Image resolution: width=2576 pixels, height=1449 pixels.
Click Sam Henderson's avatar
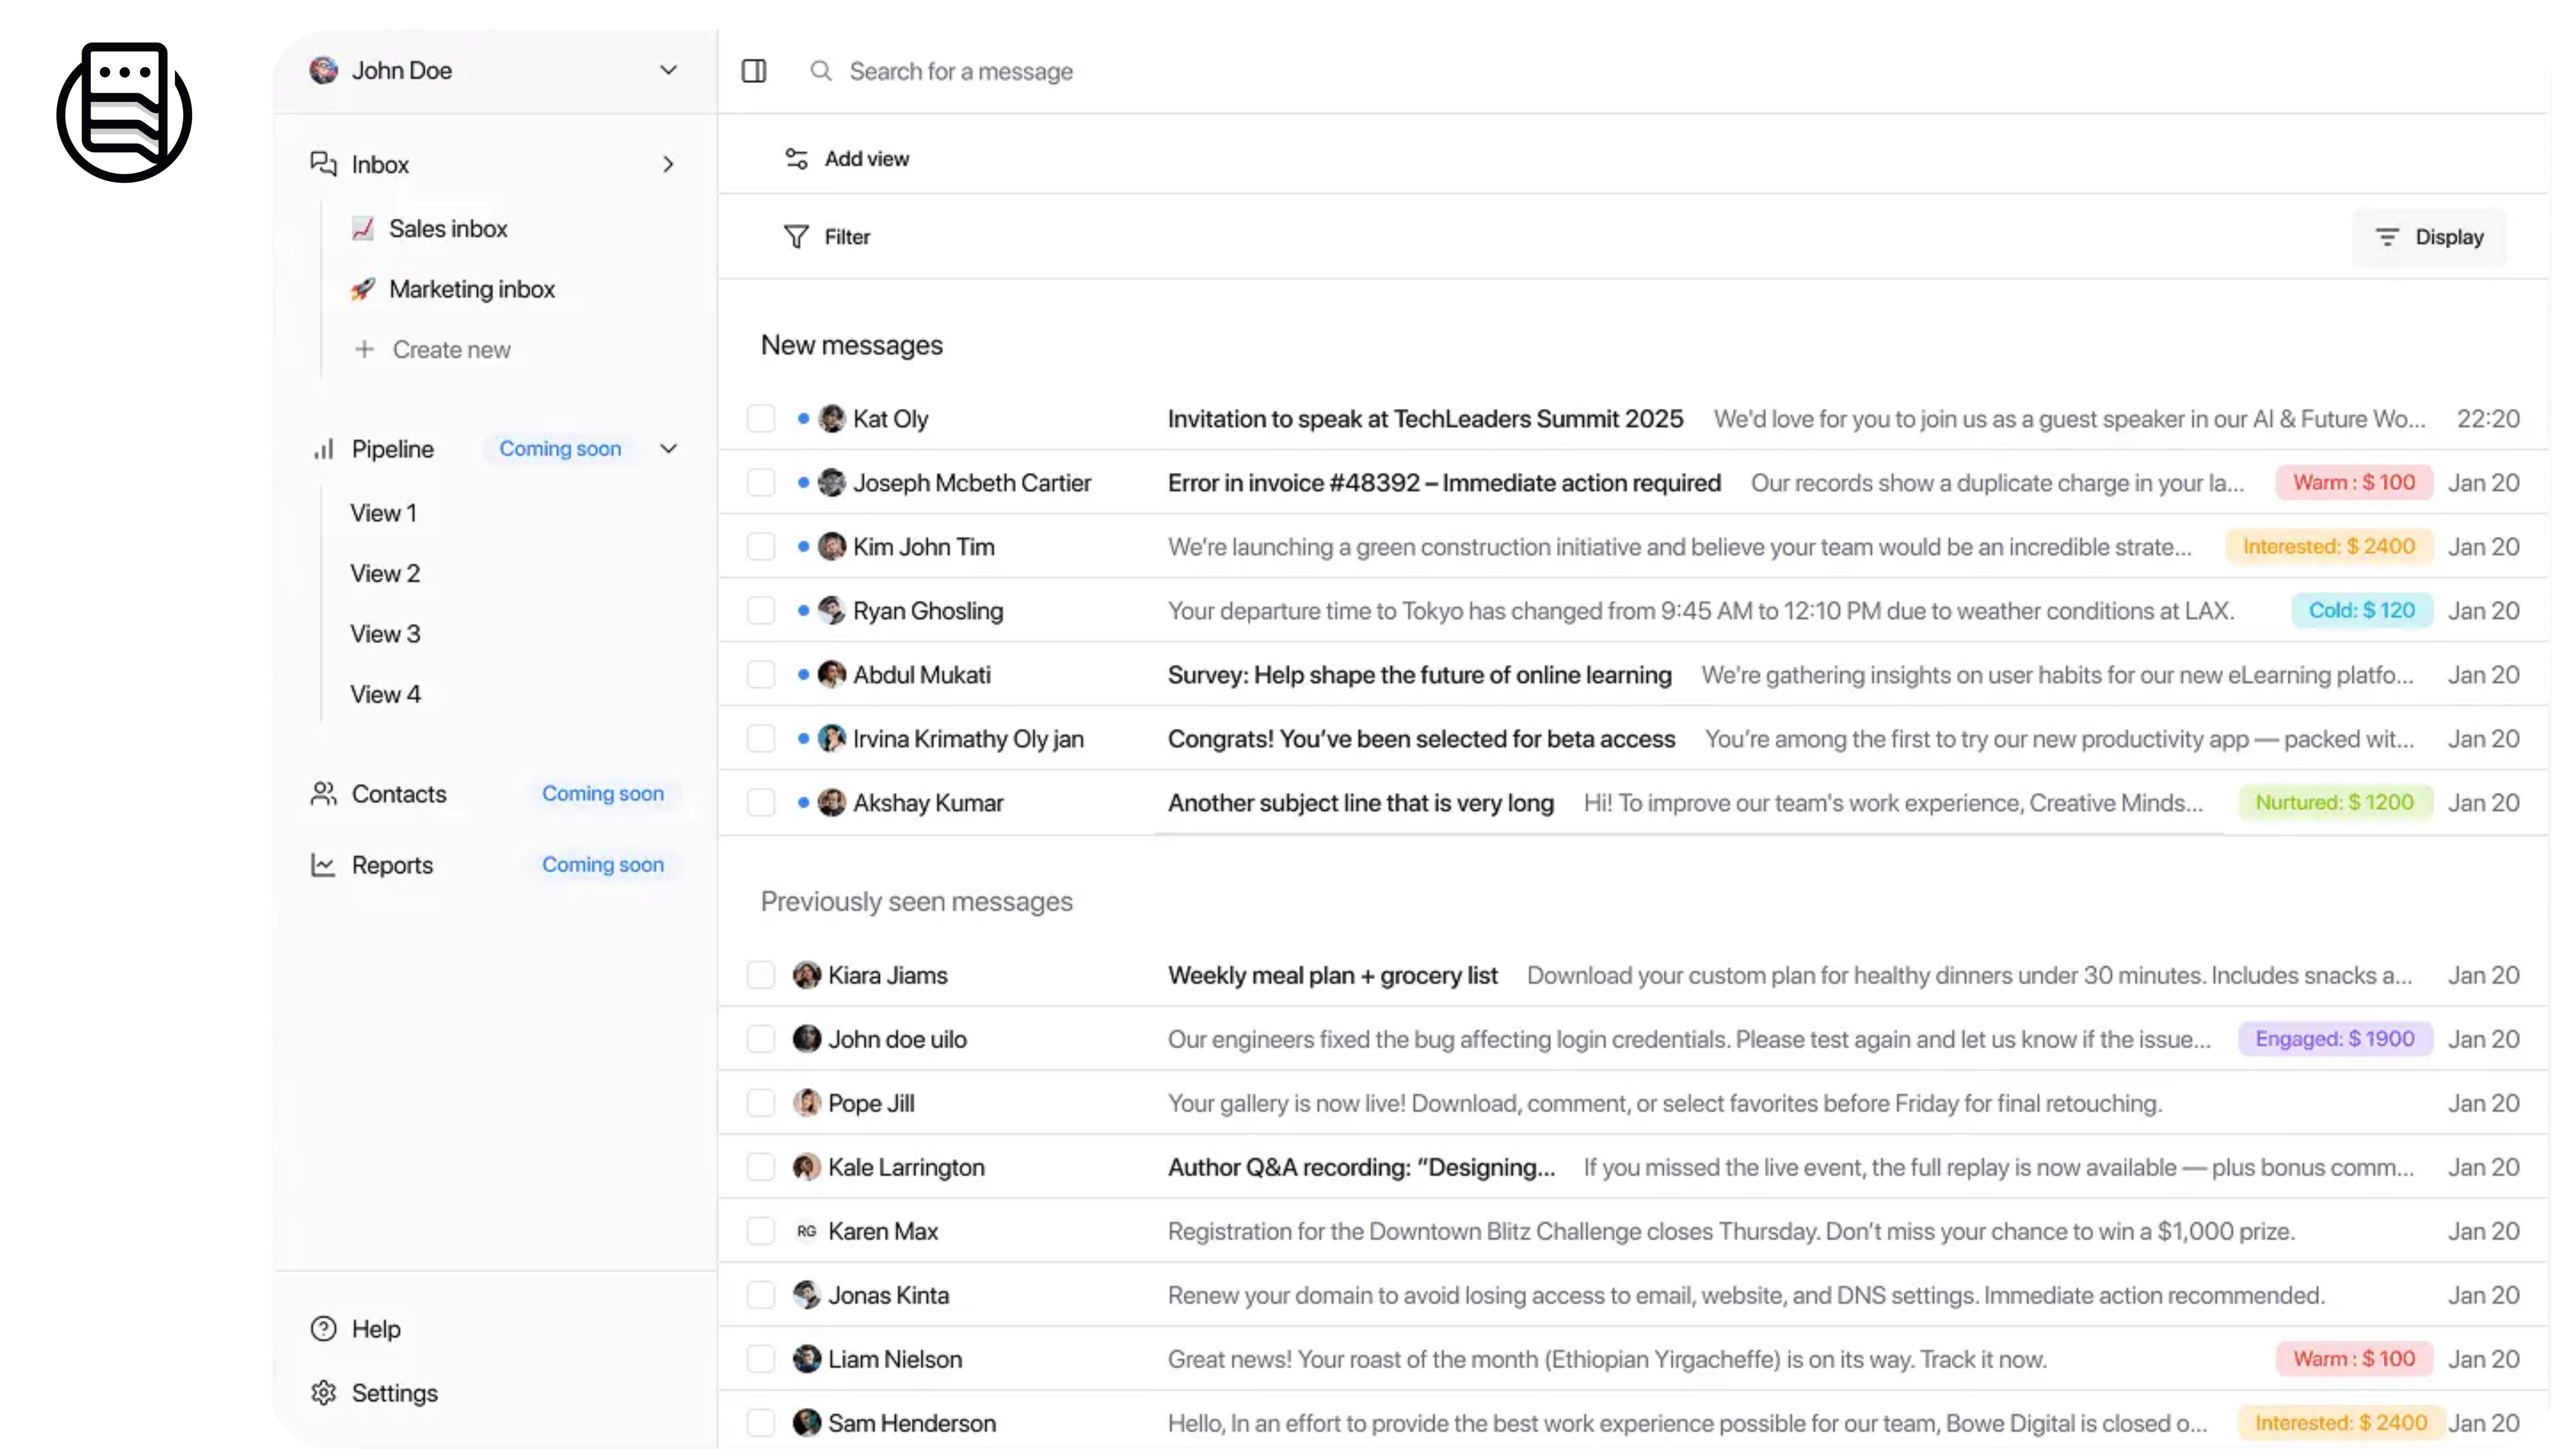point(807,1423)
